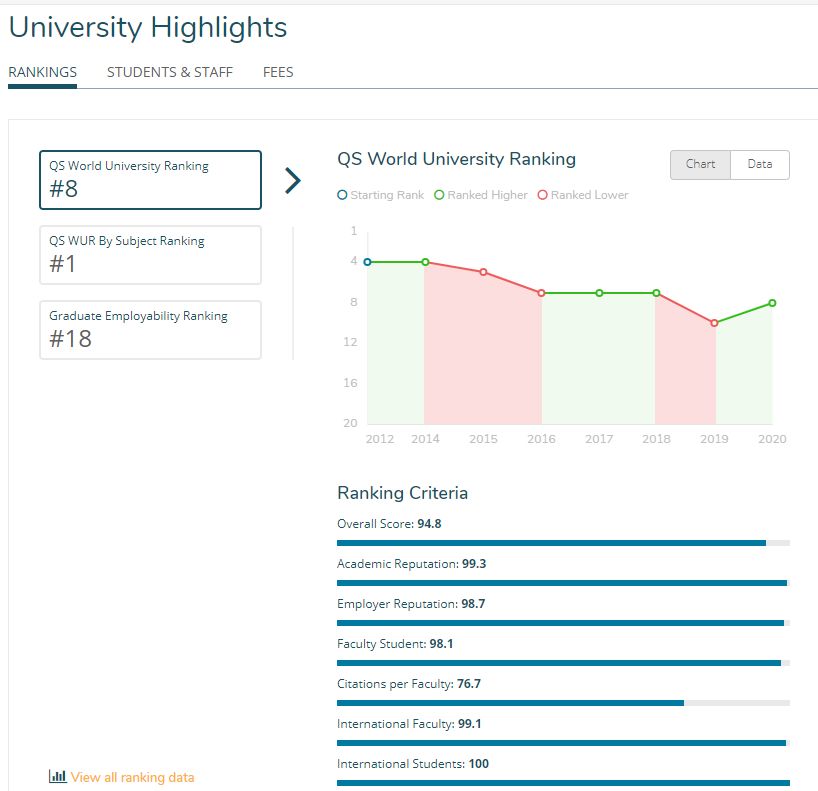Screen dimensions: 818x791
Task: Click the Overall Score progress bar
Action: click(563, 543)
